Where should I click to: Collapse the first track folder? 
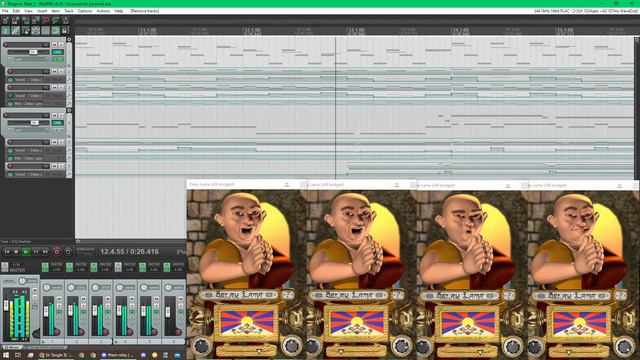point(69,40)
